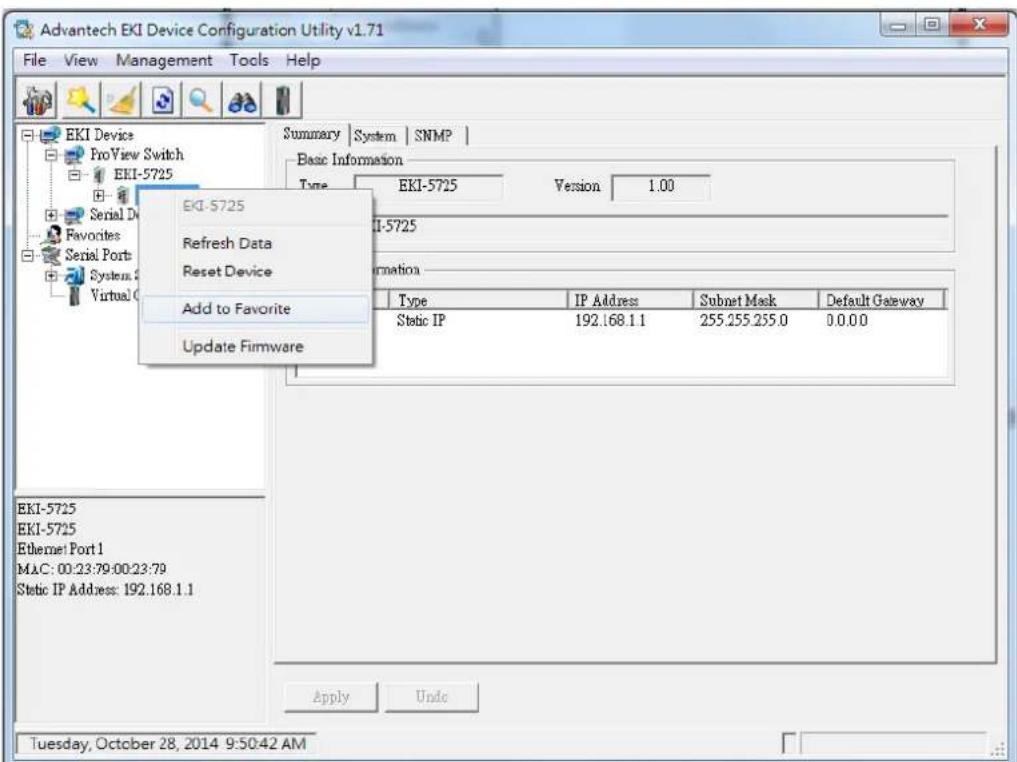Click the disabled Apply button
Viewport: 1017px width, 762px height.
(331, 697)
